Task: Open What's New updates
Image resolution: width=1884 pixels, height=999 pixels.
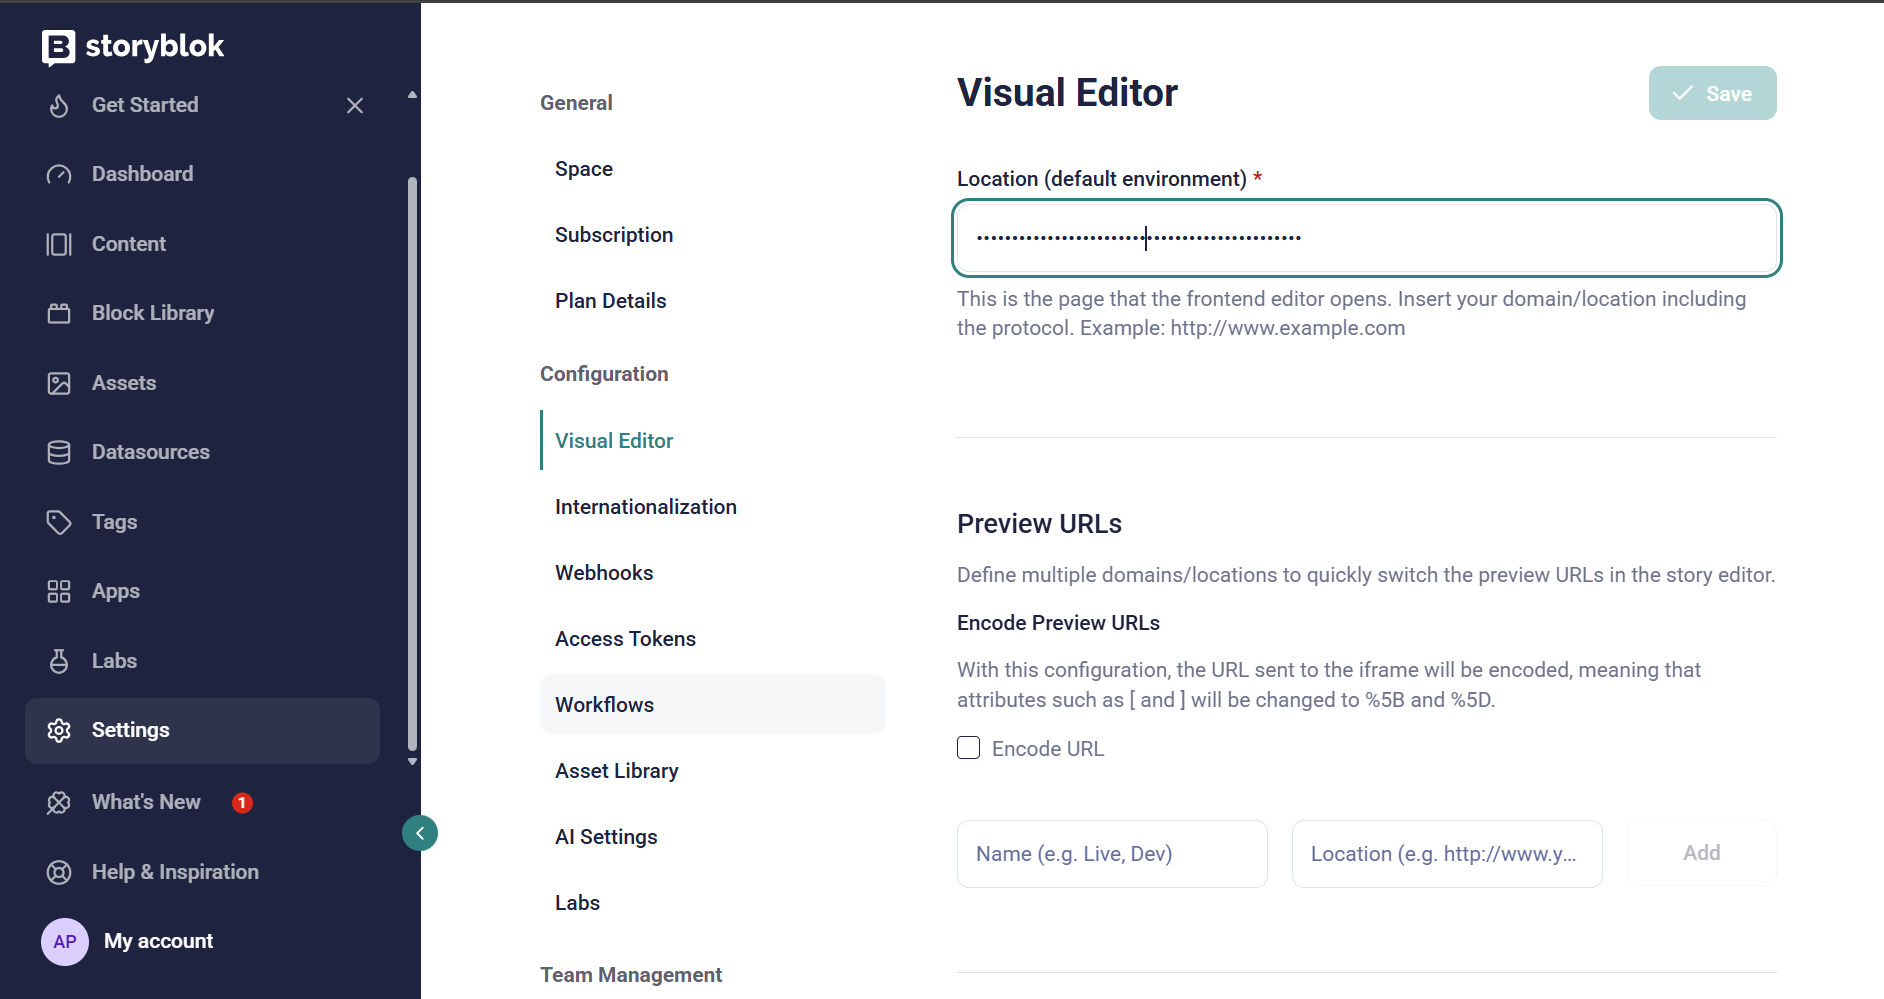Action: (146, 802)
